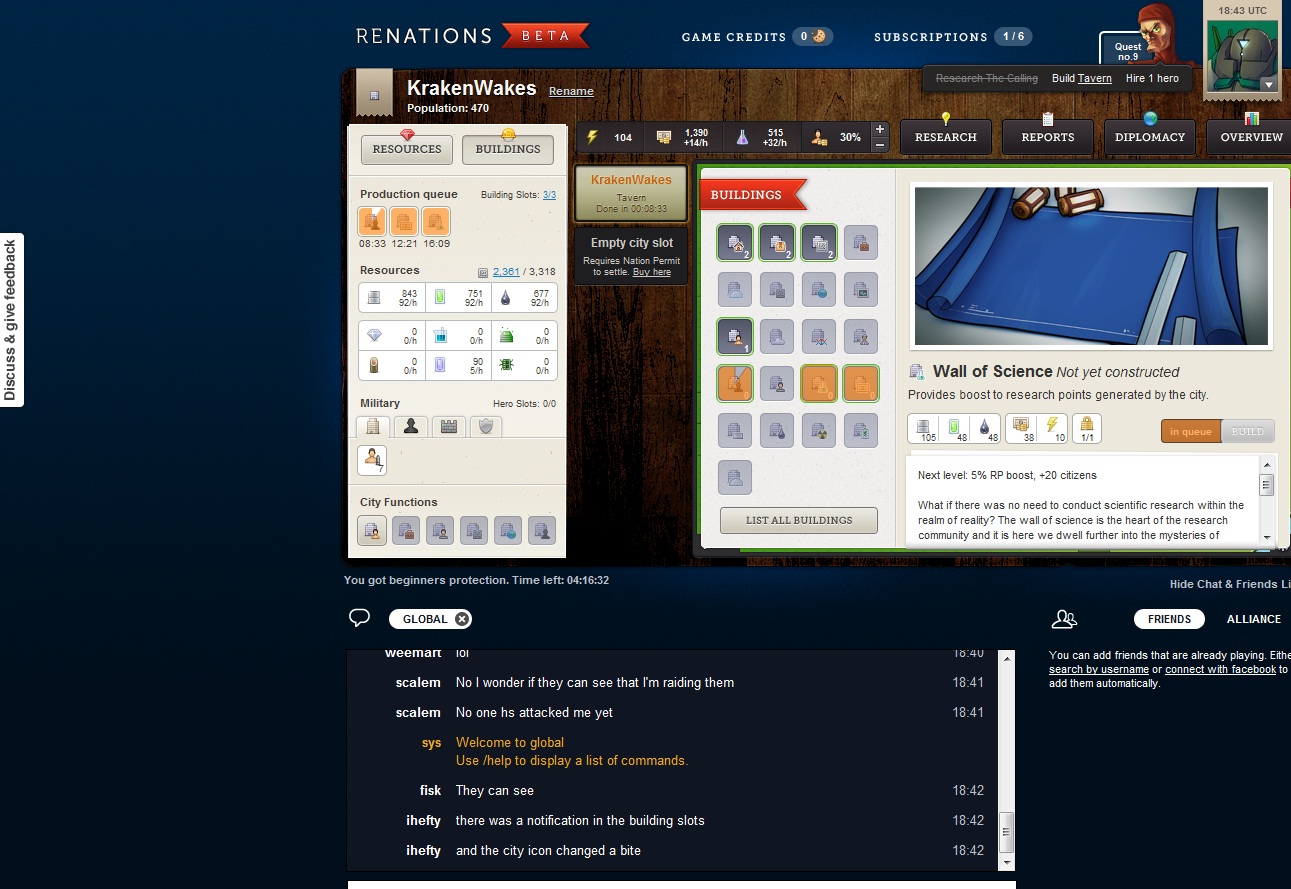Increase tax rate with plus button
The image size is (1291, 889).
pos(880,130)
